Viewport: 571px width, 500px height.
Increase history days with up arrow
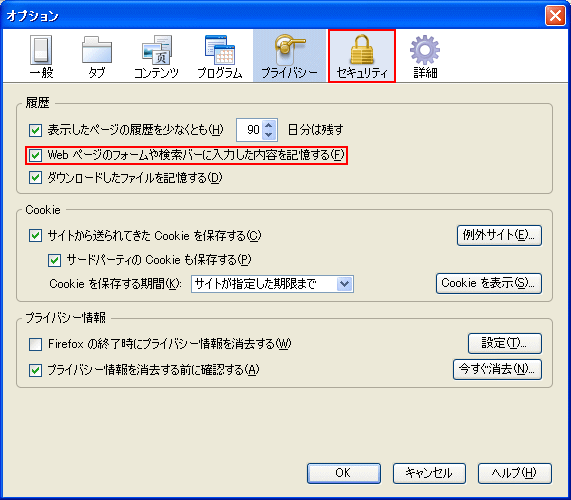tap(269, 125)
